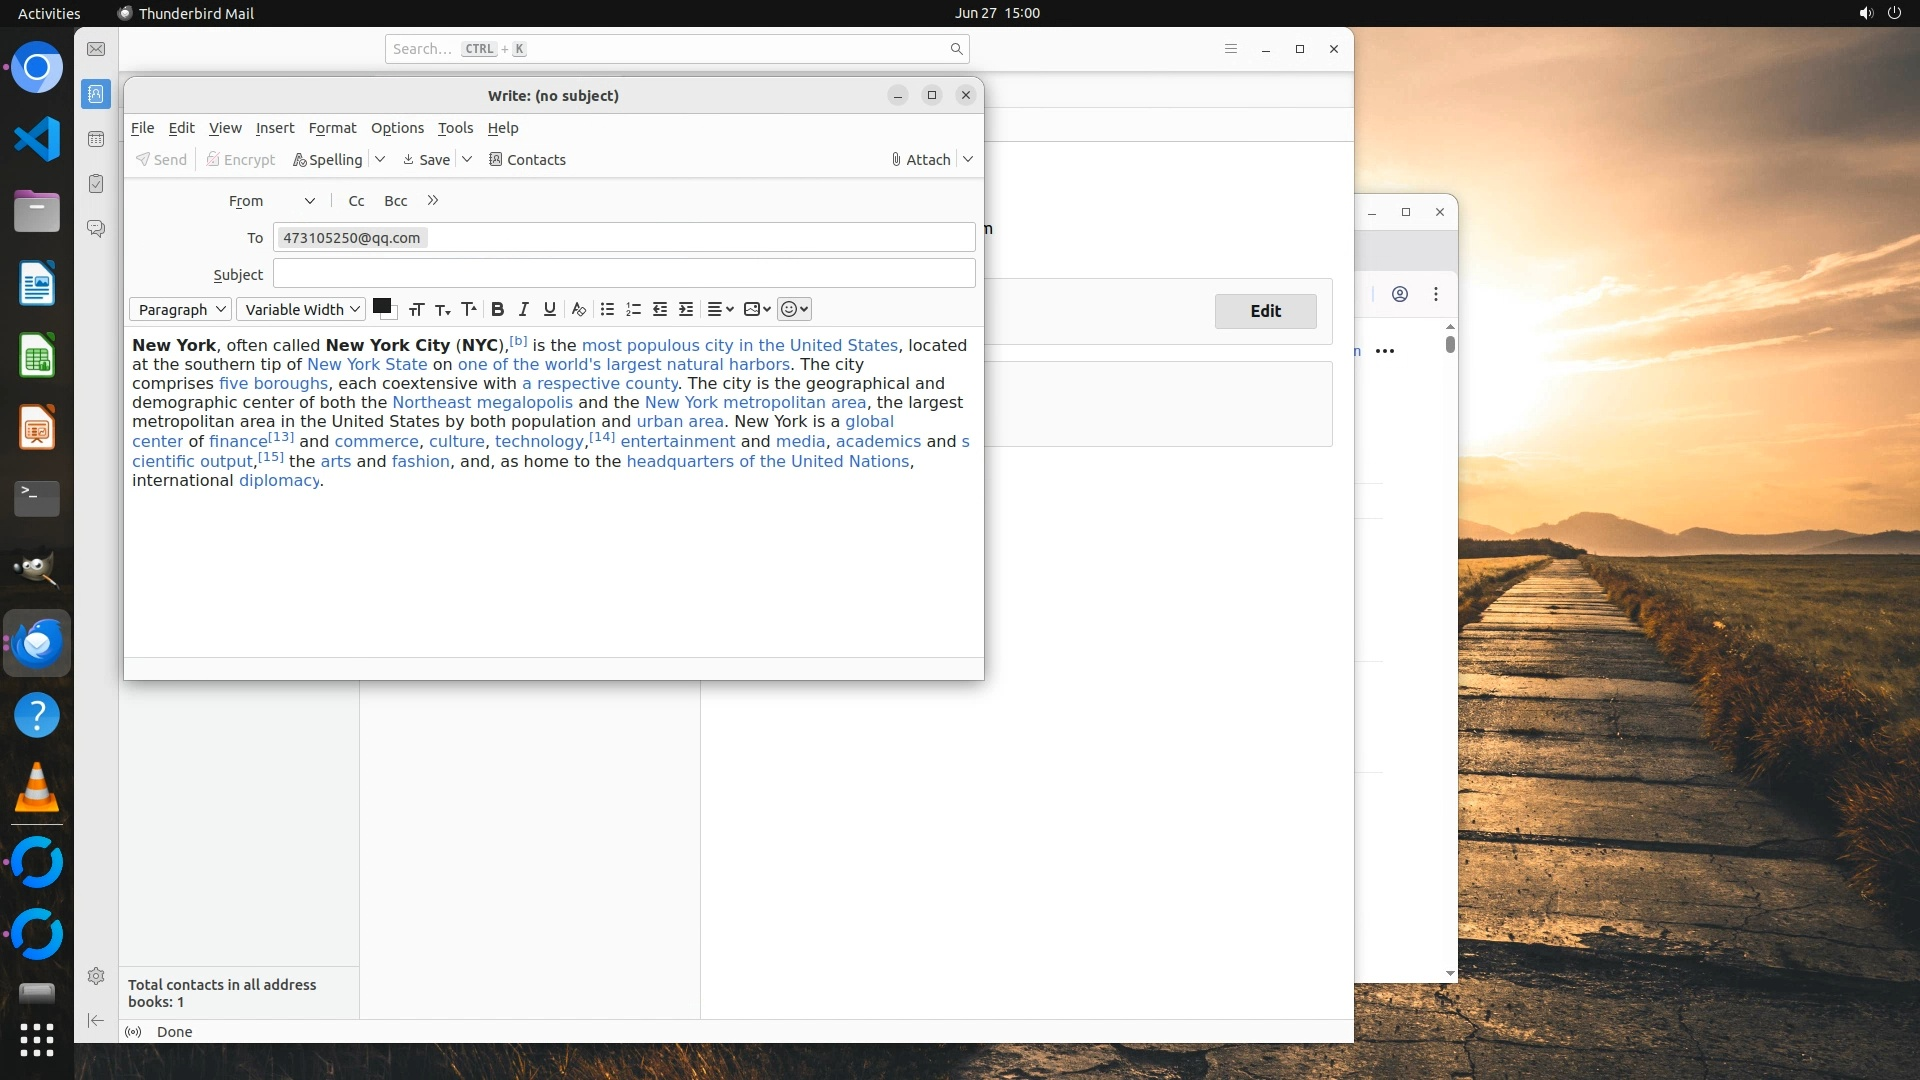Open the Variable Width font dropdown

click(301, 310)
